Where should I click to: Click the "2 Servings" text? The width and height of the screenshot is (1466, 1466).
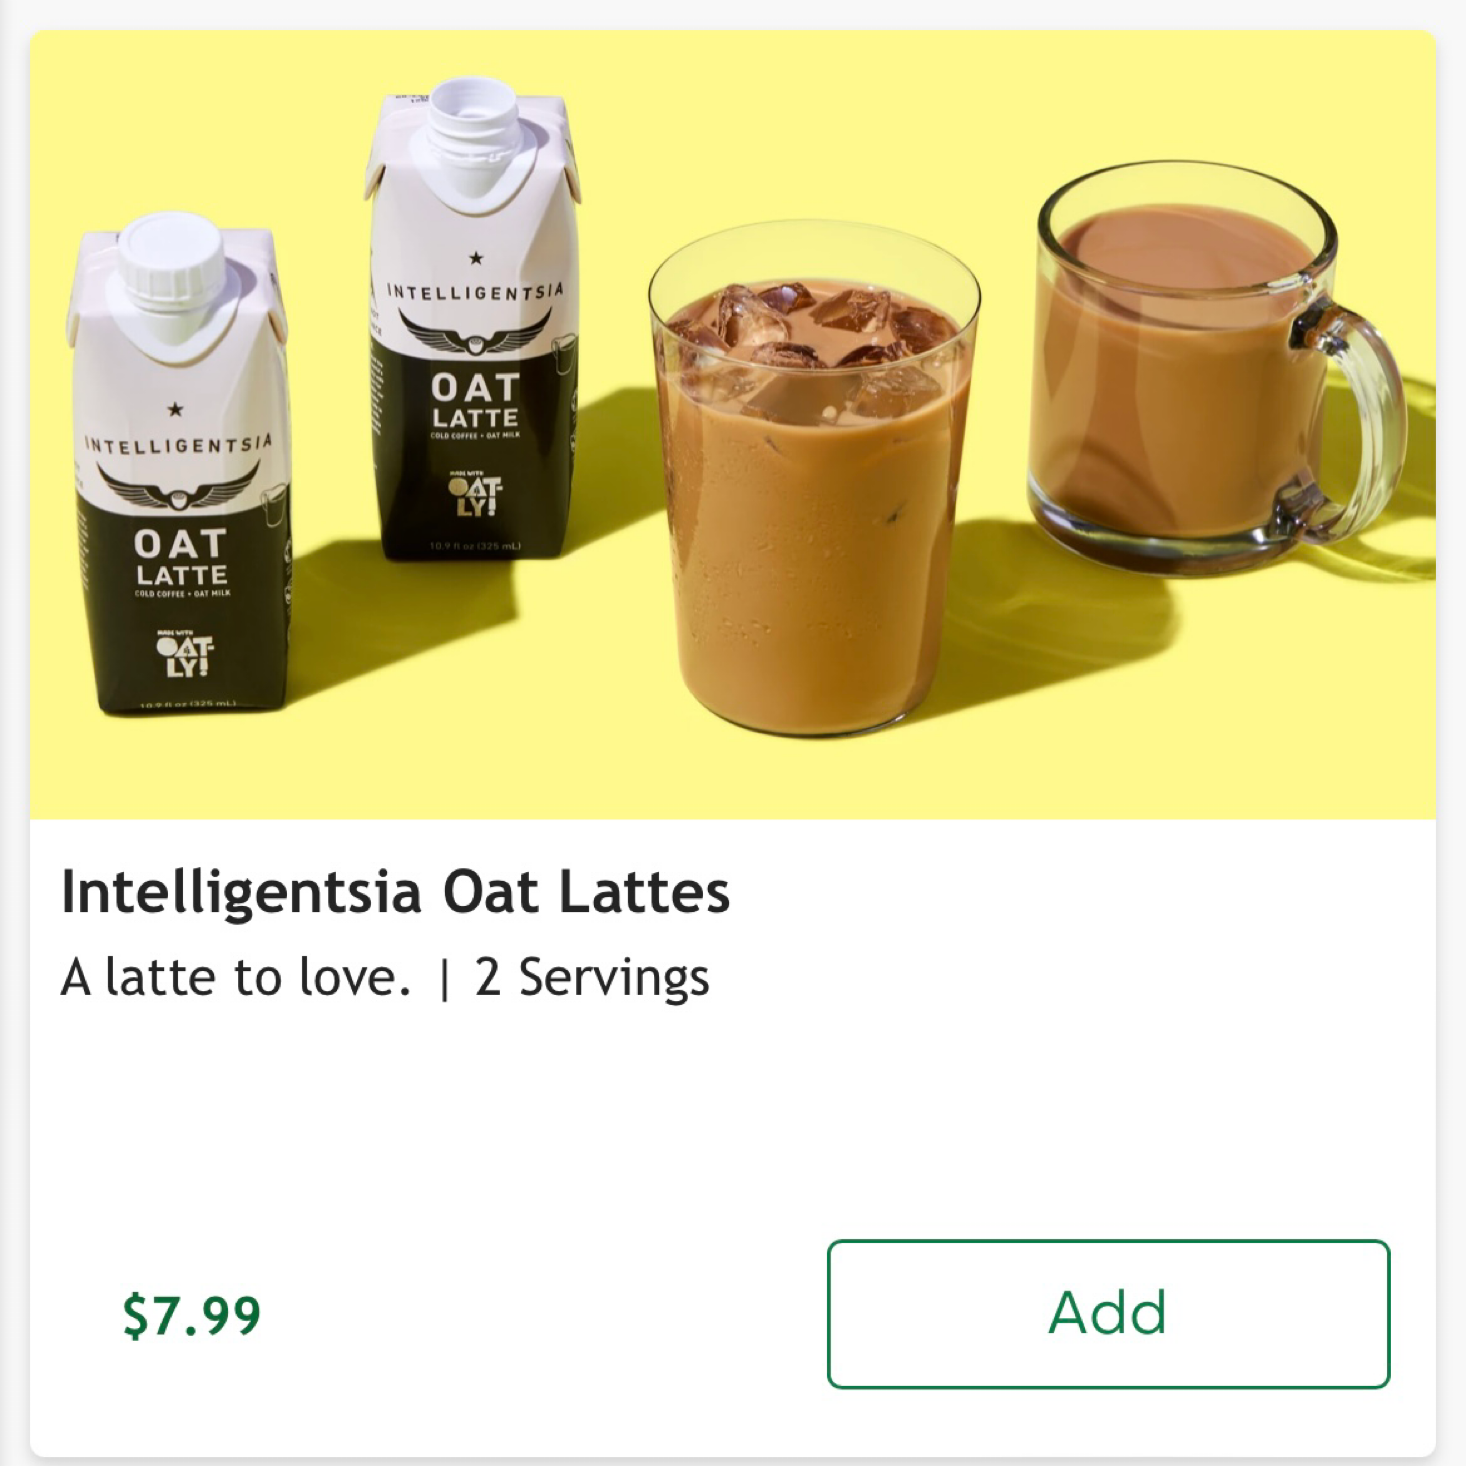(x=592, y=978)
